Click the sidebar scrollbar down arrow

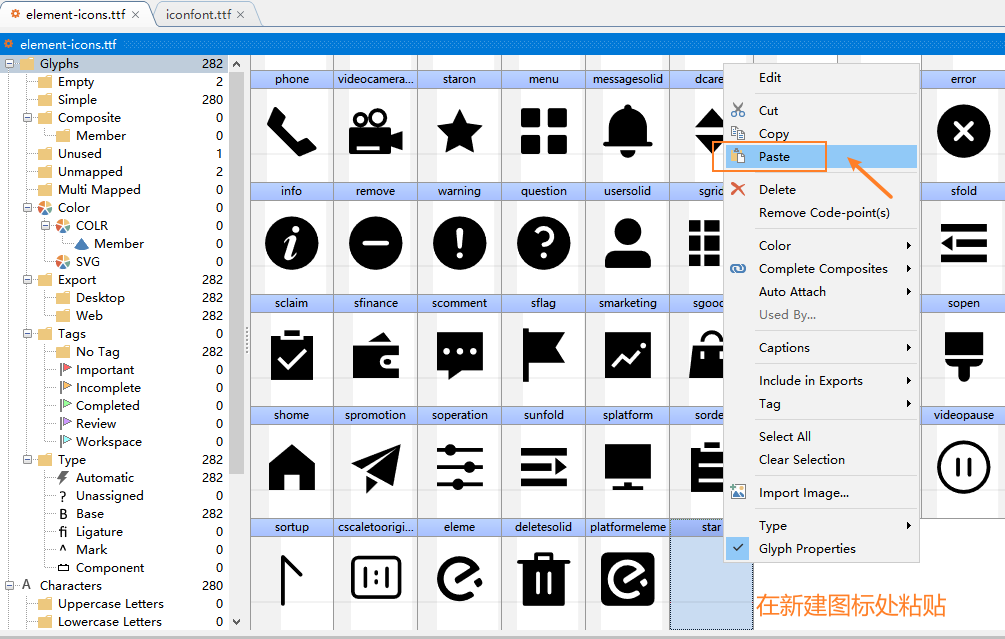tap(237, 622)
